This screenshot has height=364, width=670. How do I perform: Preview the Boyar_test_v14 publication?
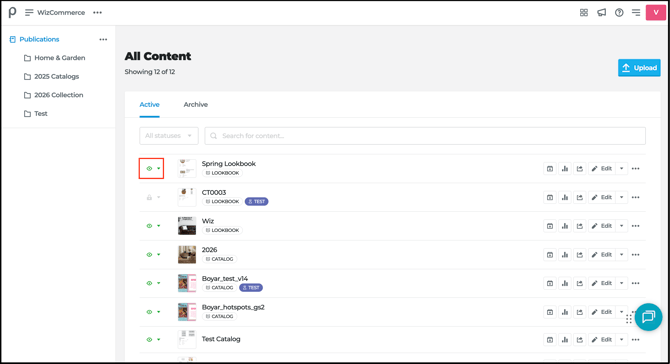pyautogui.click(x=550, y=283)
